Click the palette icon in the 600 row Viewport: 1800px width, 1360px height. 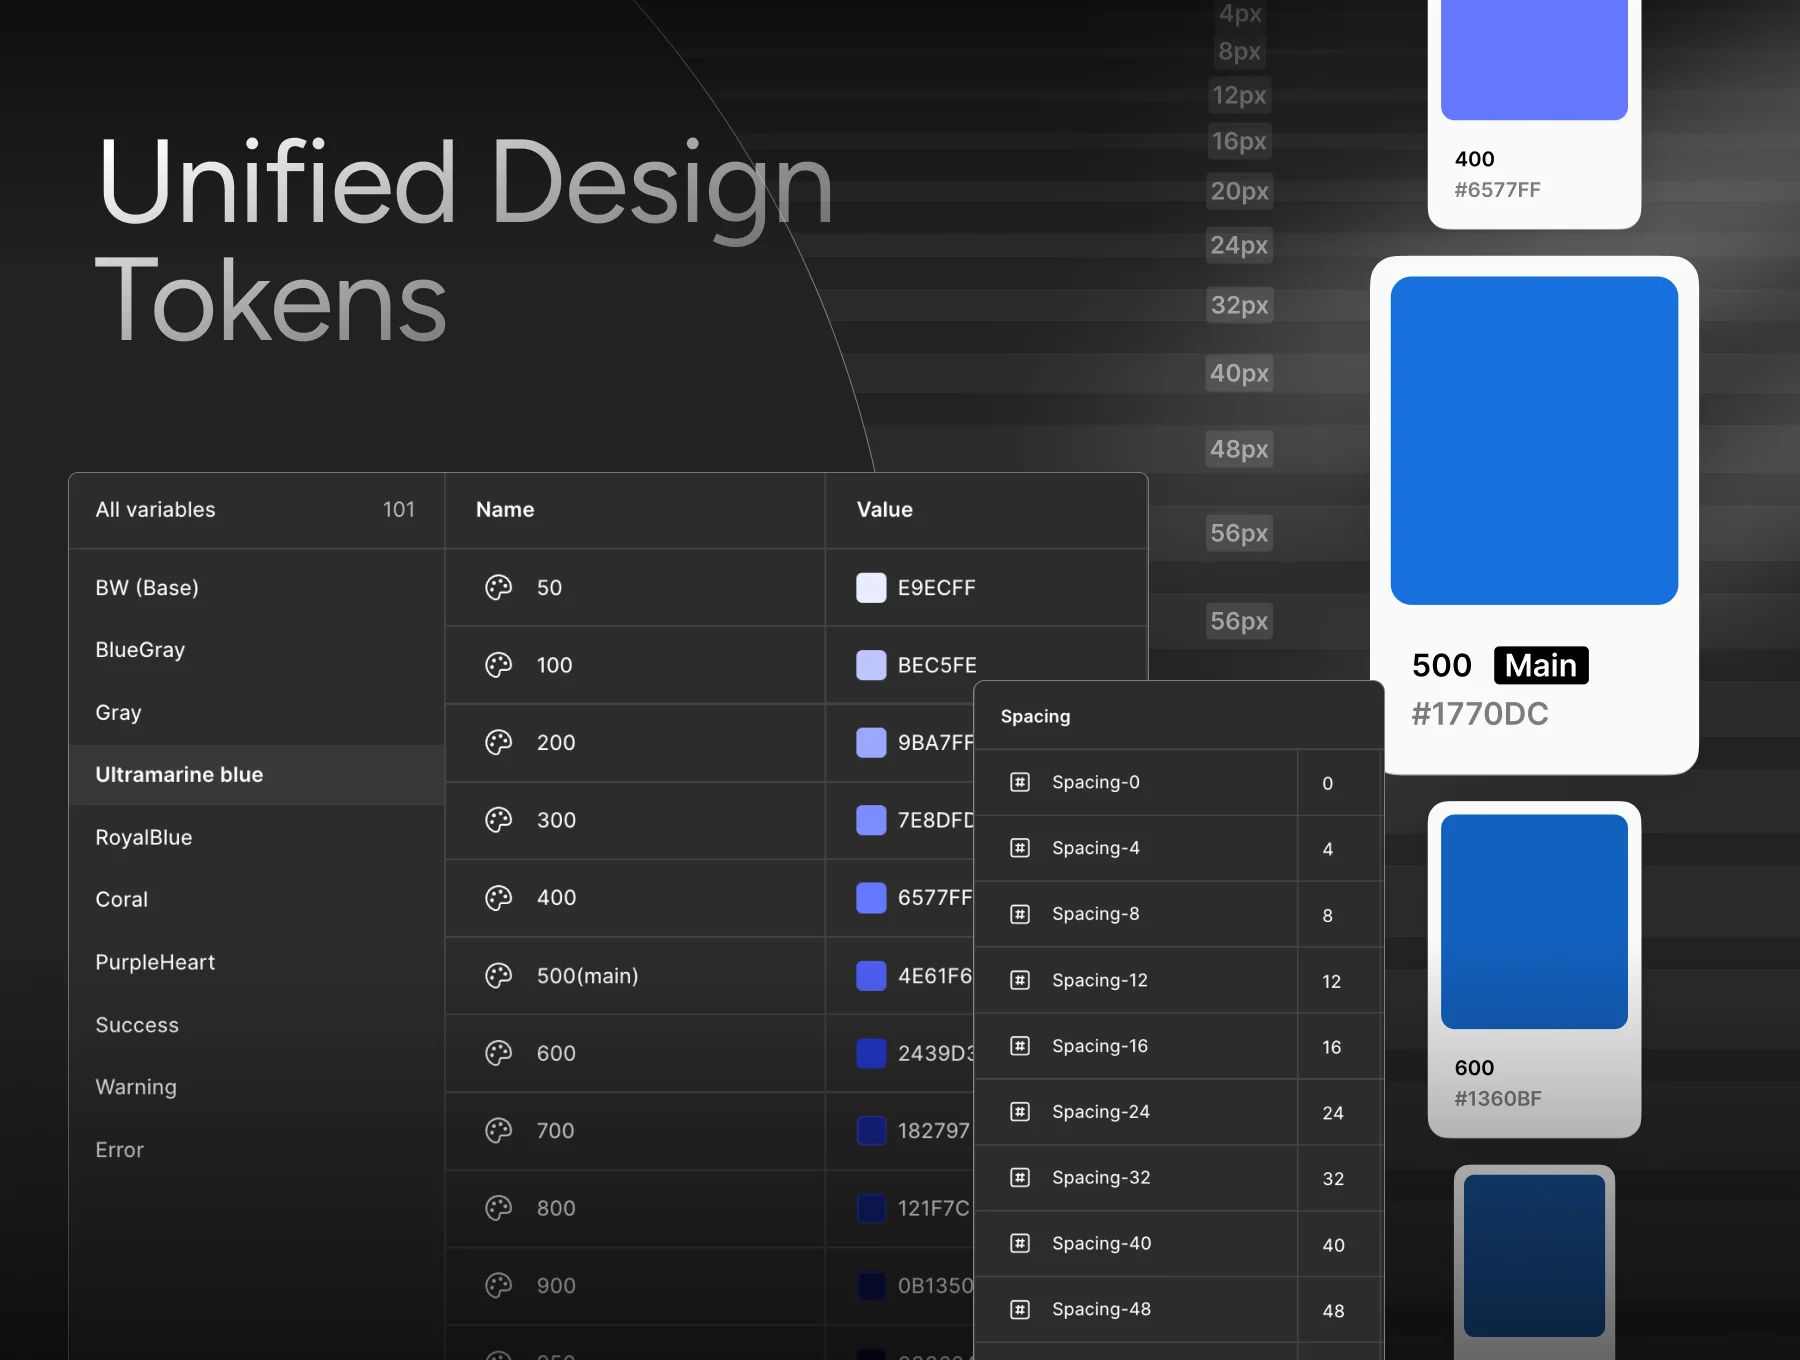click(498, 1053)
